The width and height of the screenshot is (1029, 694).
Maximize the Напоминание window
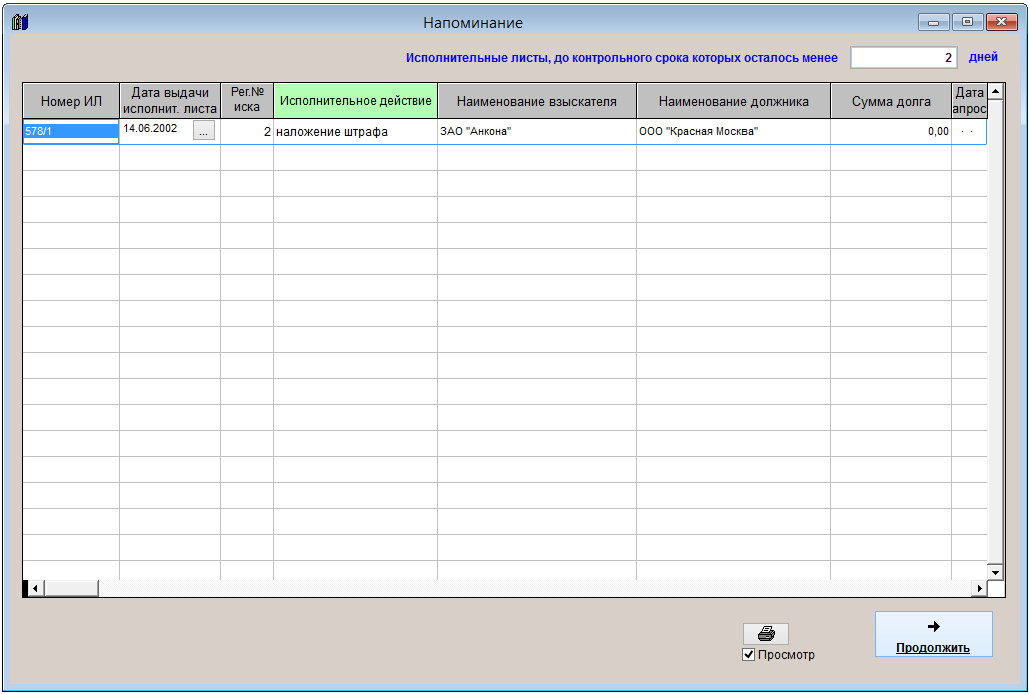(x=967, y=22)
